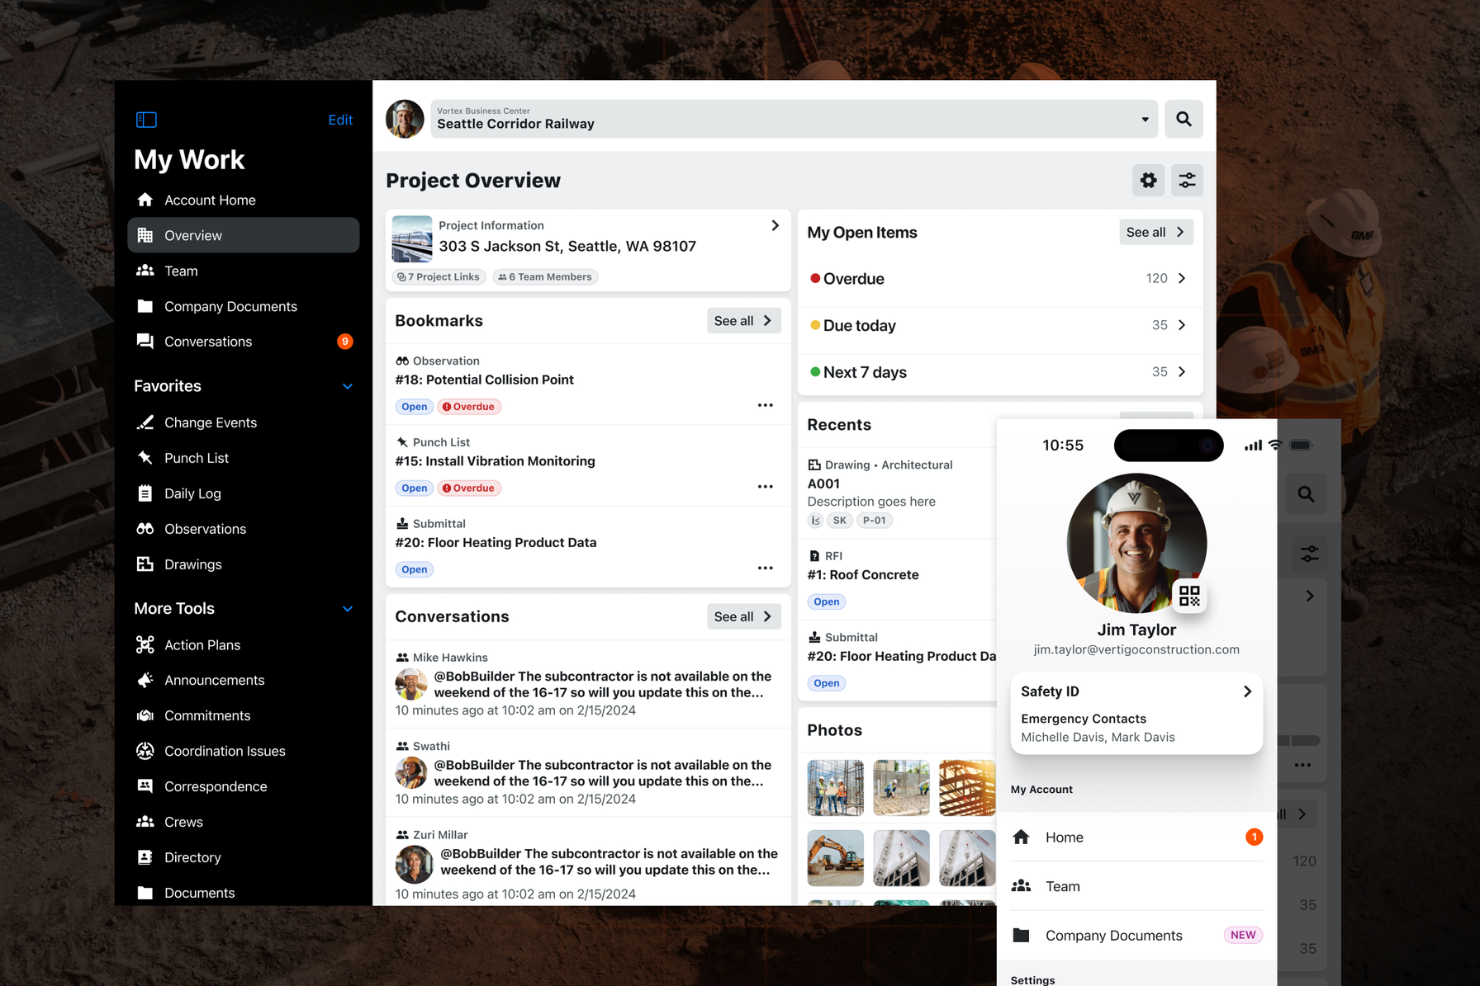Open Daily Log using its notepad icon
The height and width of the screenshot is (987, 1480).
pyautogui.click(x=145, y=493)
